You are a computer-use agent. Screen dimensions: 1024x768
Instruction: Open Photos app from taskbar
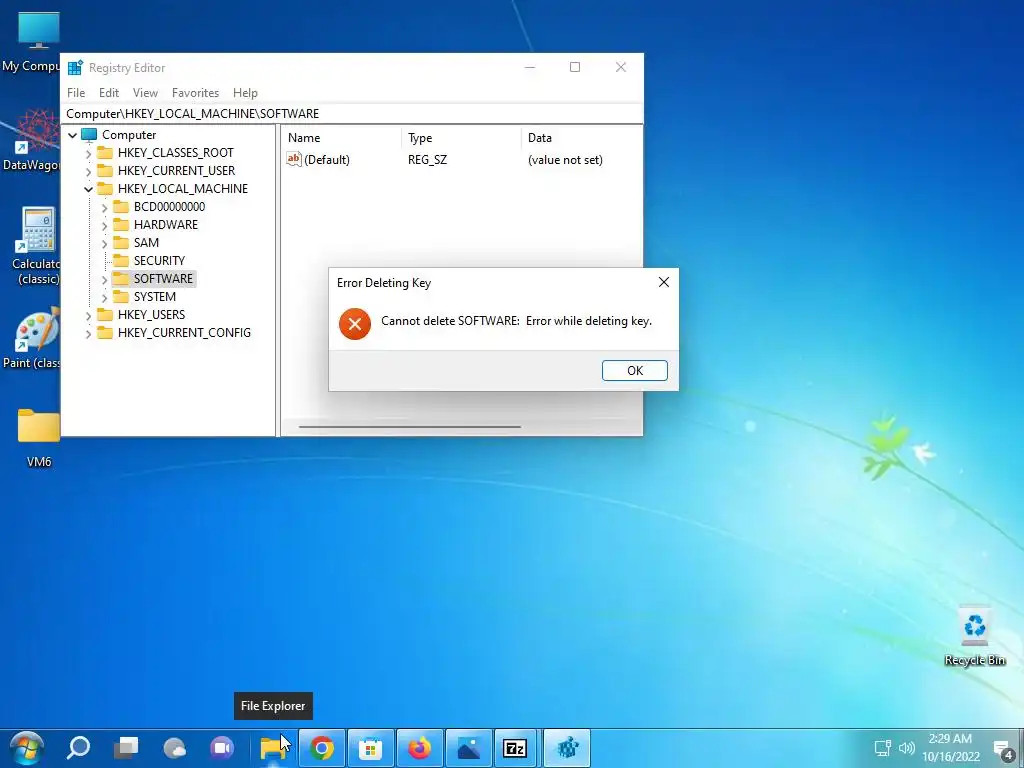(x=468, y=748)
